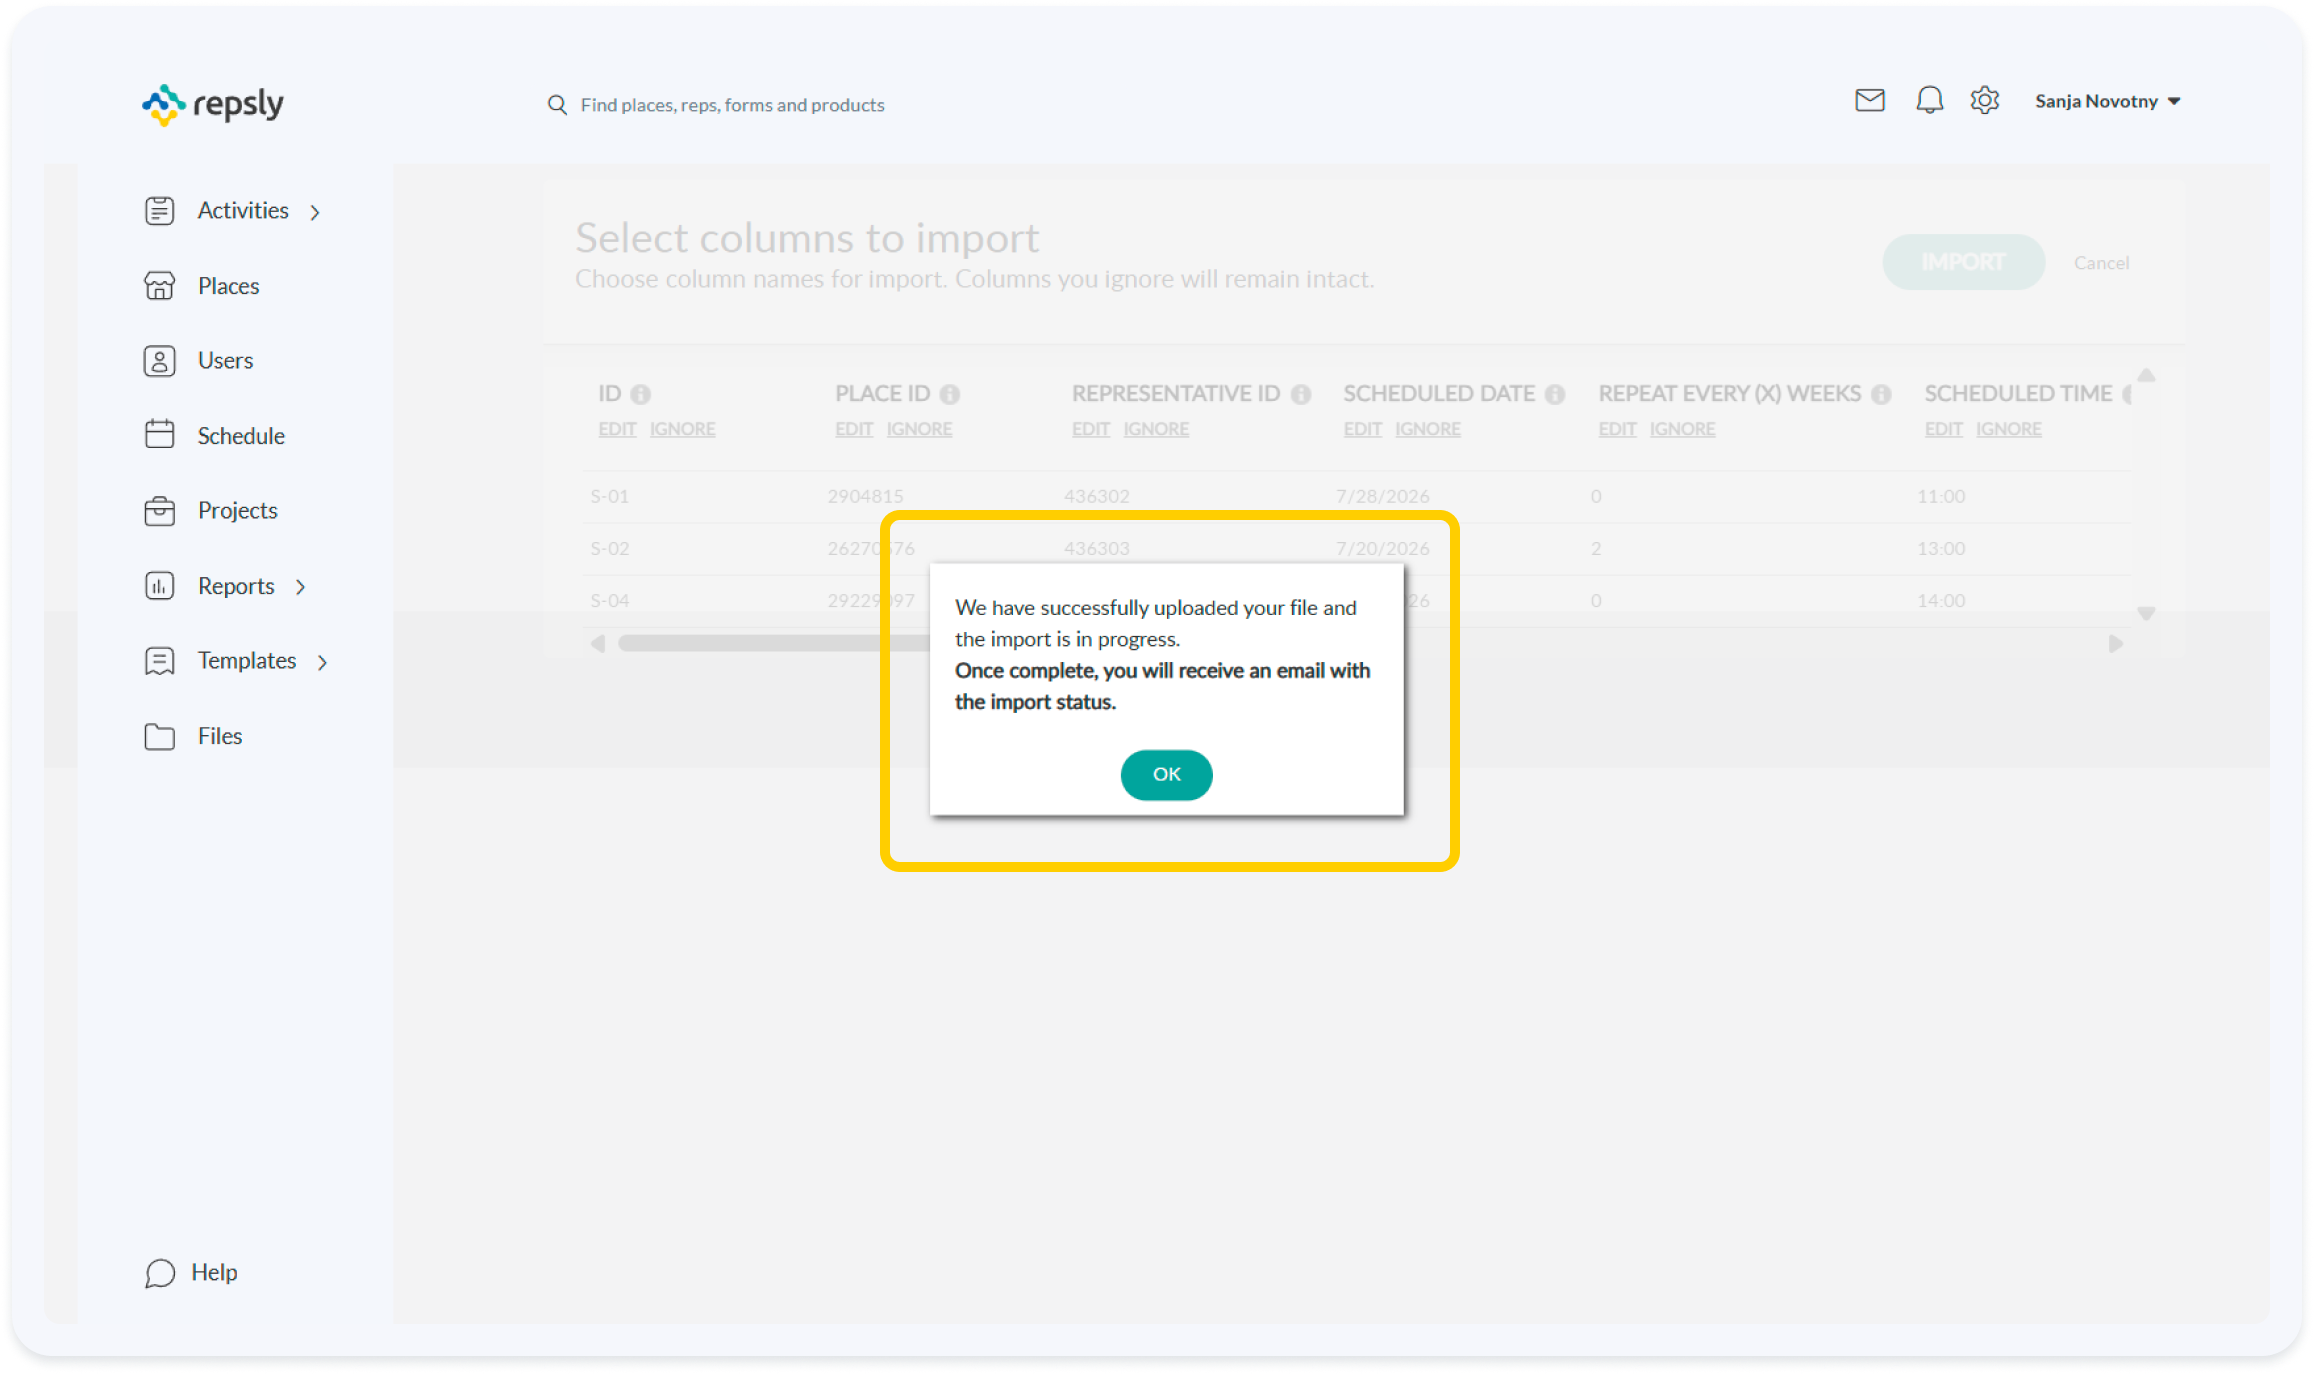
Task: Expand the Reports submenu chevron
Action: [301, 587]
